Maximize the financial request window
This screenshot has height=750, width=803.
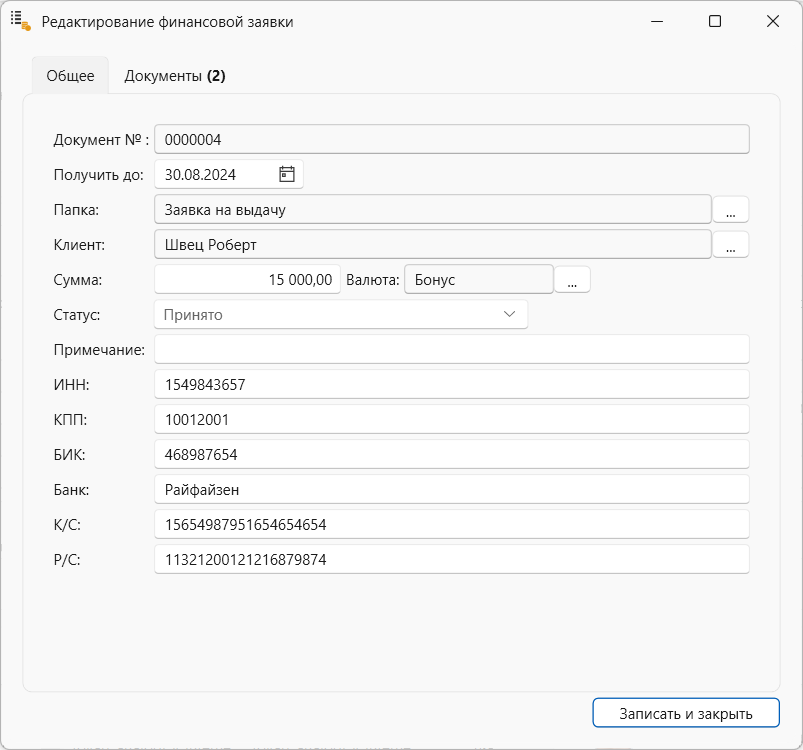[715, 21]
